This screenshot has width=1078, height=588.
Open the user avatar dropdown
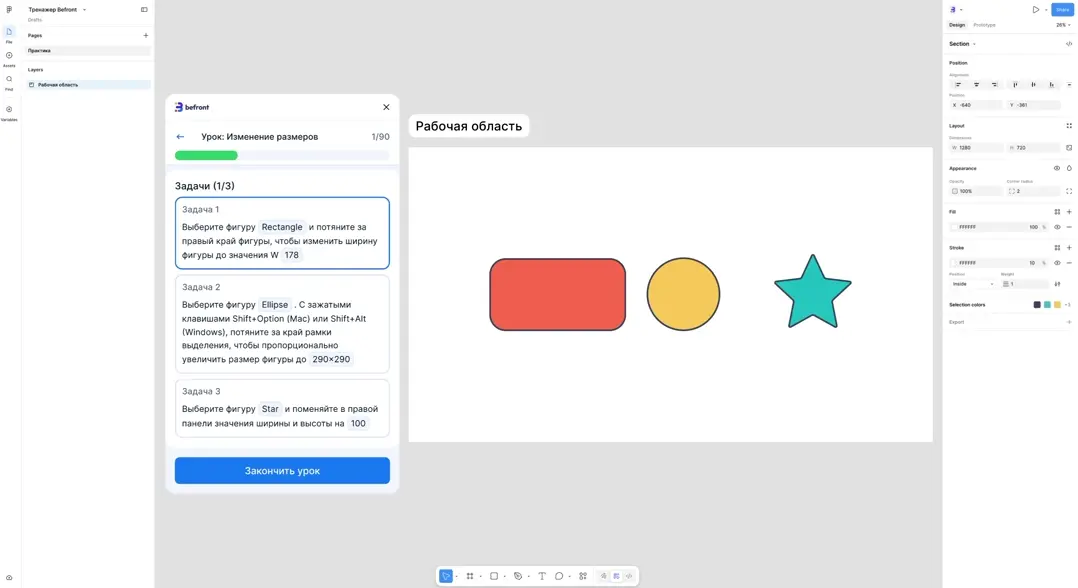(x=956, y=10)
